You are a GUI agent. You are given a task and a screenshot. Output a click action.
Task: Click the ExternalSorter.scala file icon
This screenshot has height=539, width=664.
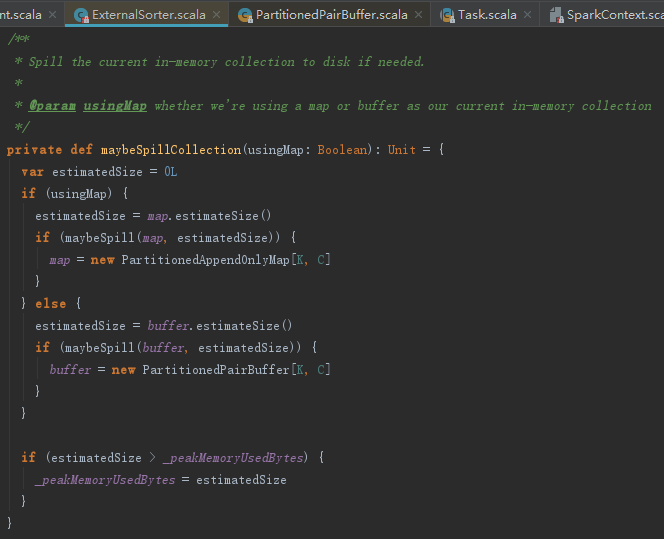(81, 16)
